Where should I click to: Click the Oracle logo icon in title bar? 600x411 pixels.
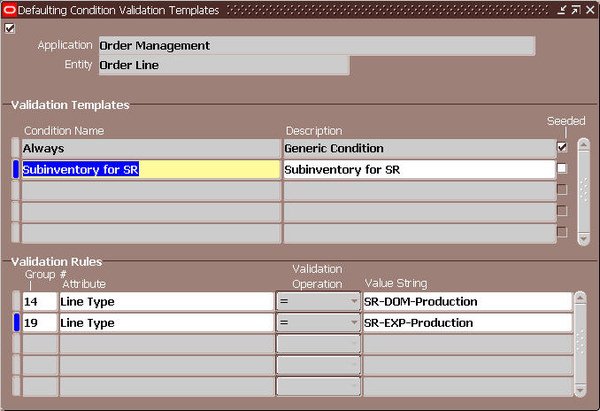[9, 10]
